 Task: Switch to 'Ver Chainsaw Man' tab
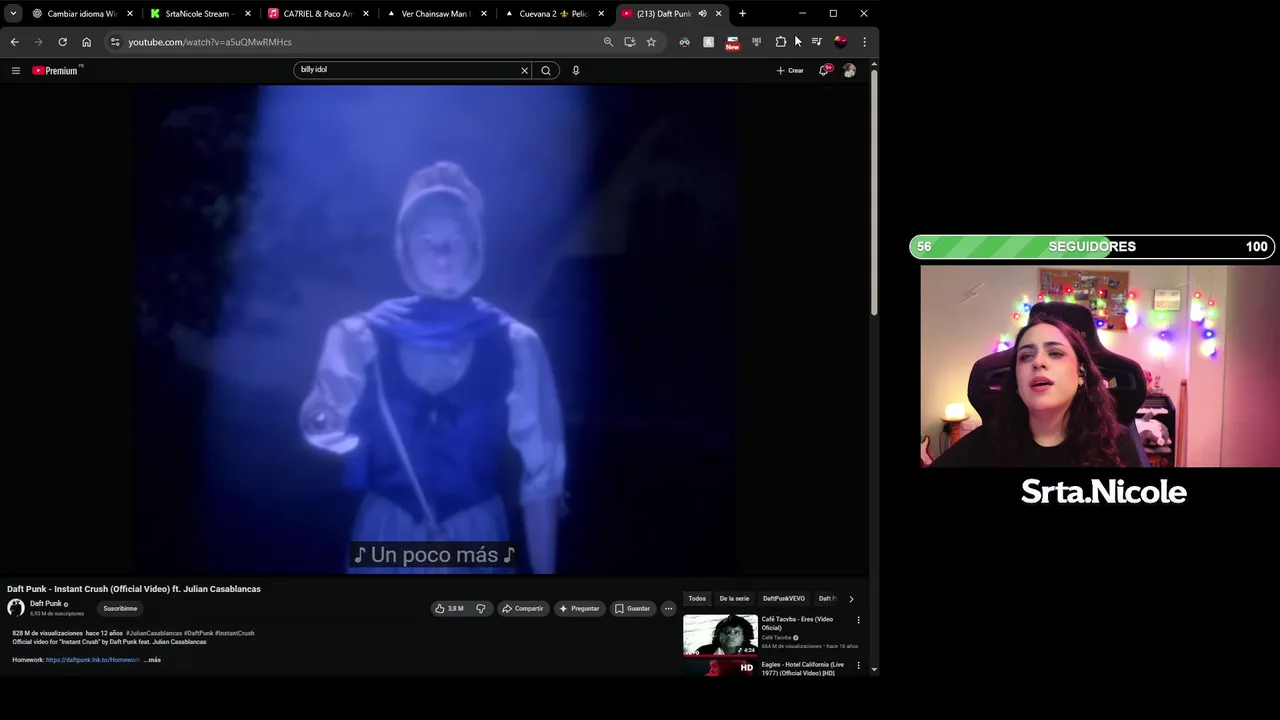pyautogui.click(x=436, y=14)
